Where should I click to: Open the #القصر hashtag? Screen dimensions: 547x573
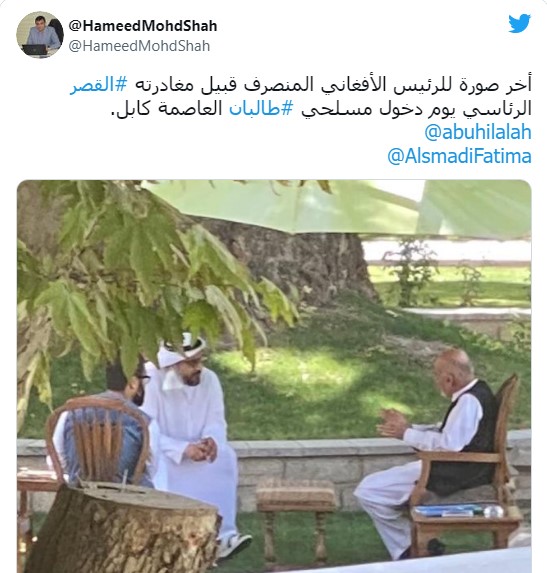pyautogui.click(x=99, y=85)
